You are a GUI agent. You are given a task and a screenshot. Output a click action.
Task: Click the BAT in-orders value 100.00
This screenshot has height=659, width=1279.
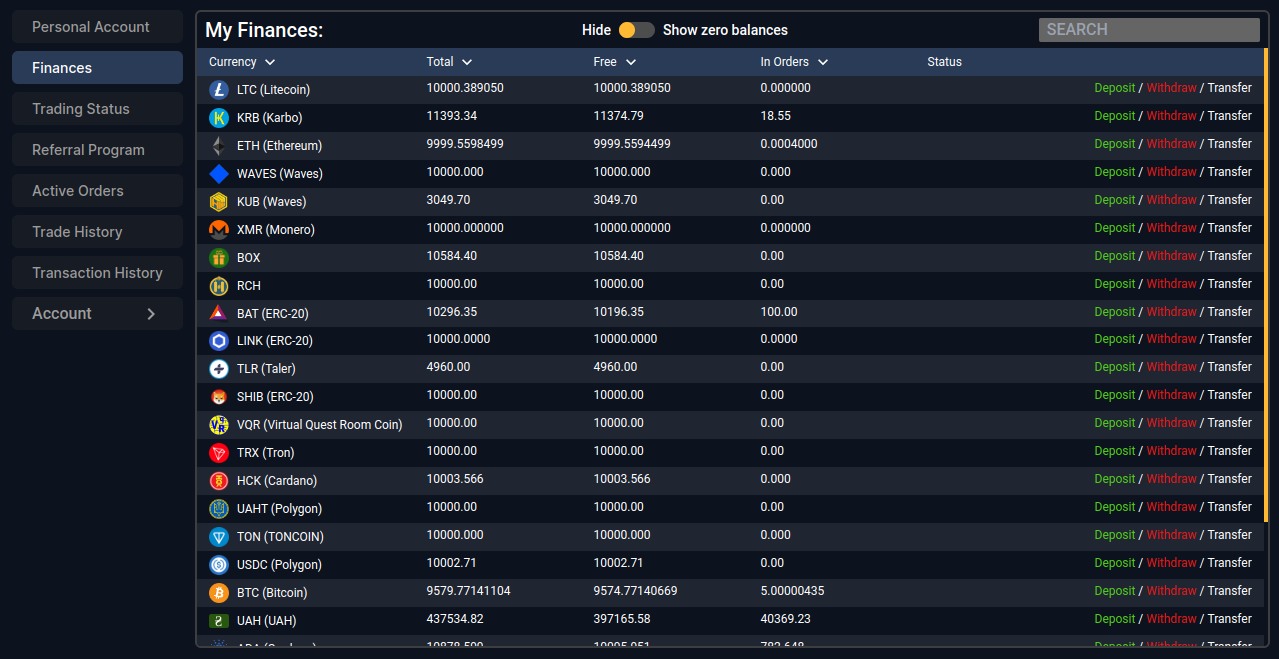point(779,312)
